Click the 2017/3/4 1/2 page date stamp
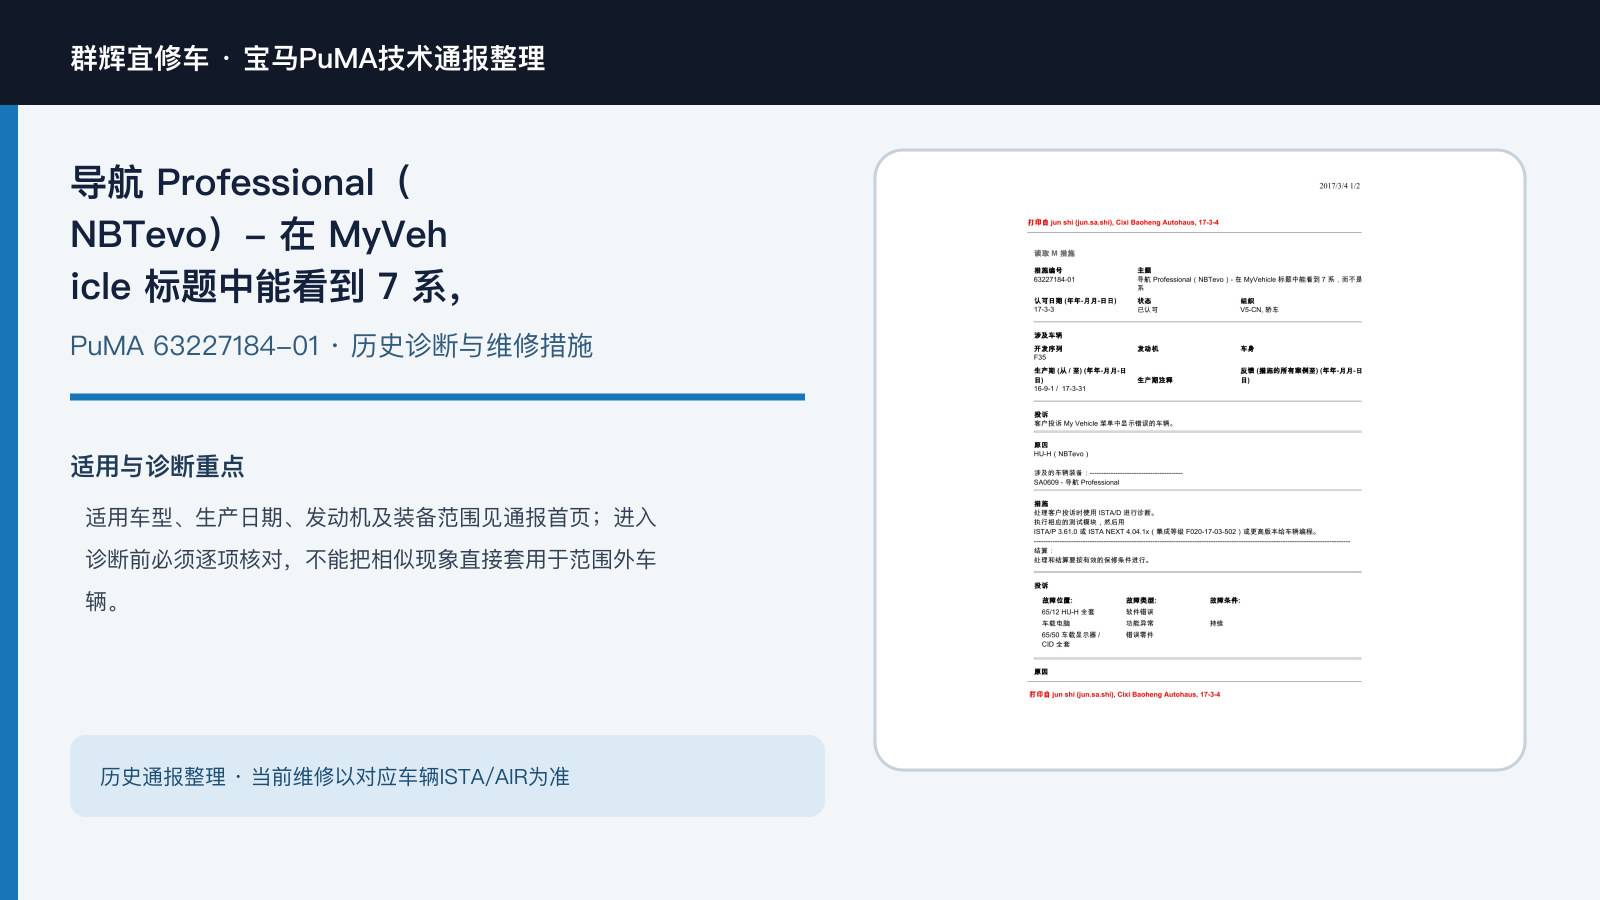The height and width of the screenshot is (900, 1600). pyautogui.click(x=1339, y=186)
